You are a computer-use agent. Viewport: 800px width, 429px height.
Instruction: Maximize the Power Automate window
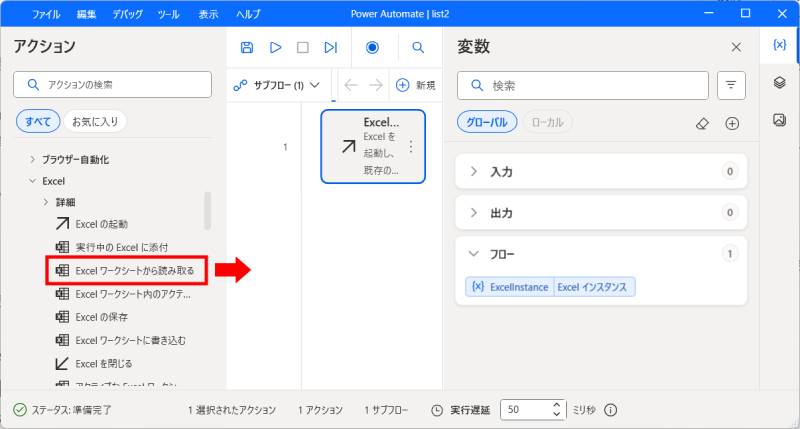745,13
